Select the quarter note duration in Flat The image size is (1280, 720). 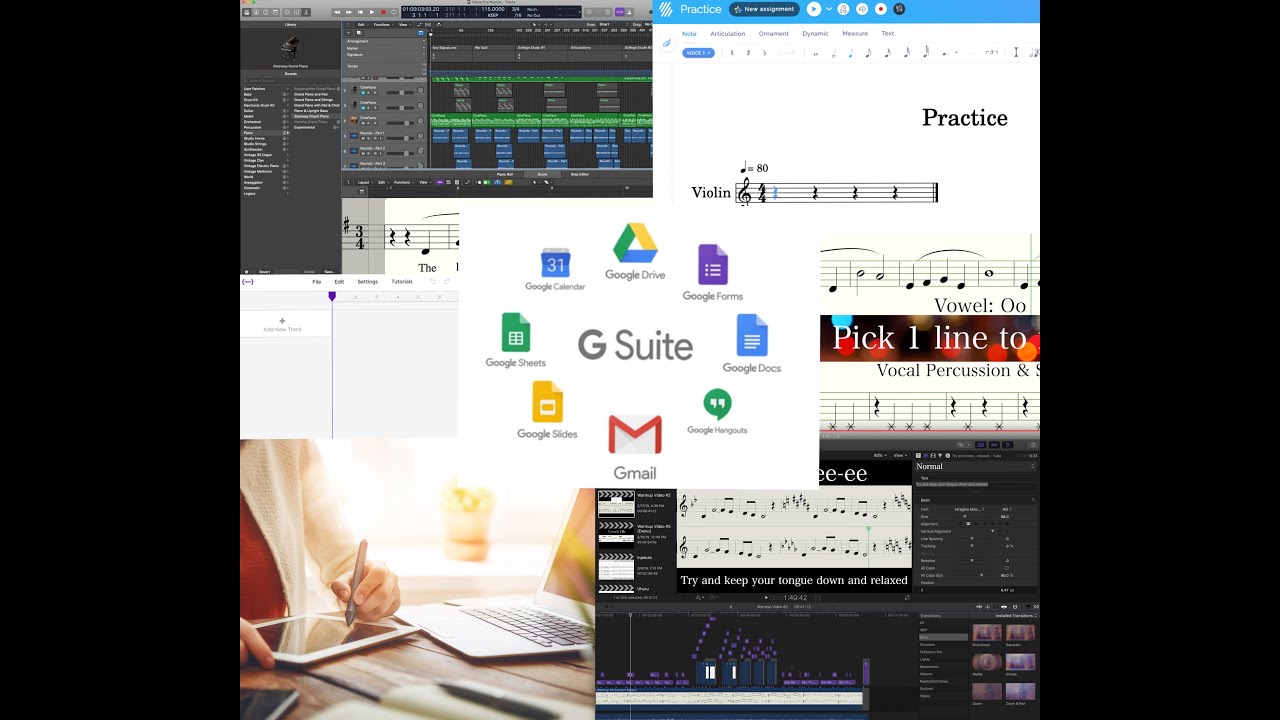850,53
